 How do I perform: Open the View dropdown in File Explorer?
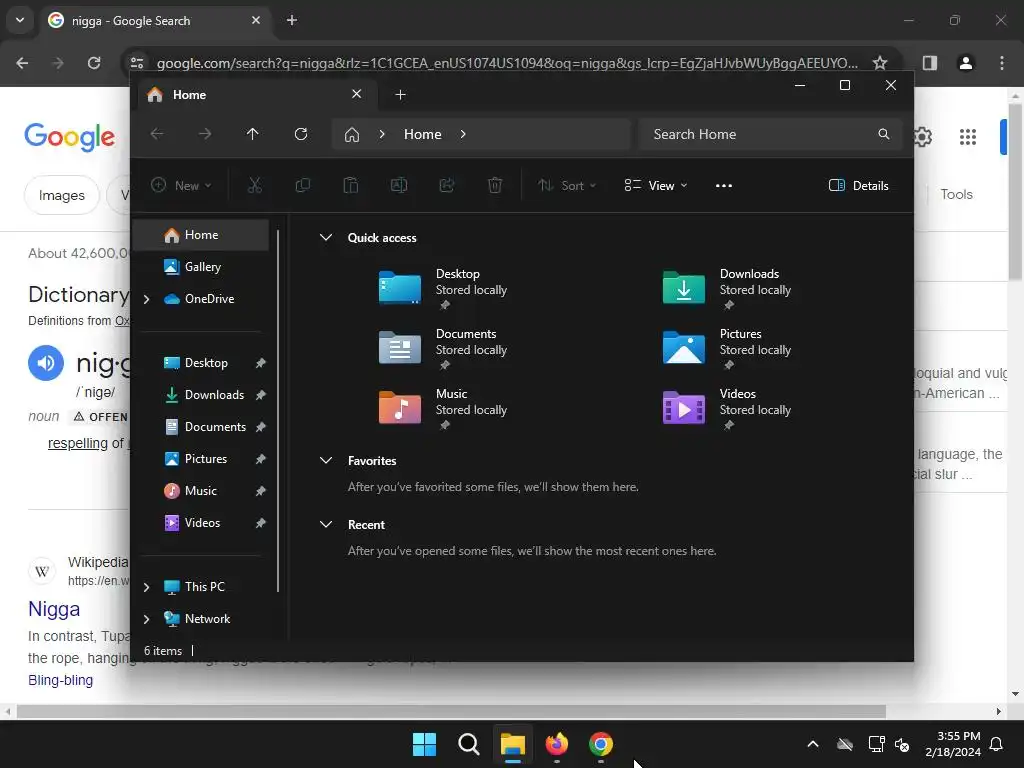pyautogui.click(x=656, y=185)
